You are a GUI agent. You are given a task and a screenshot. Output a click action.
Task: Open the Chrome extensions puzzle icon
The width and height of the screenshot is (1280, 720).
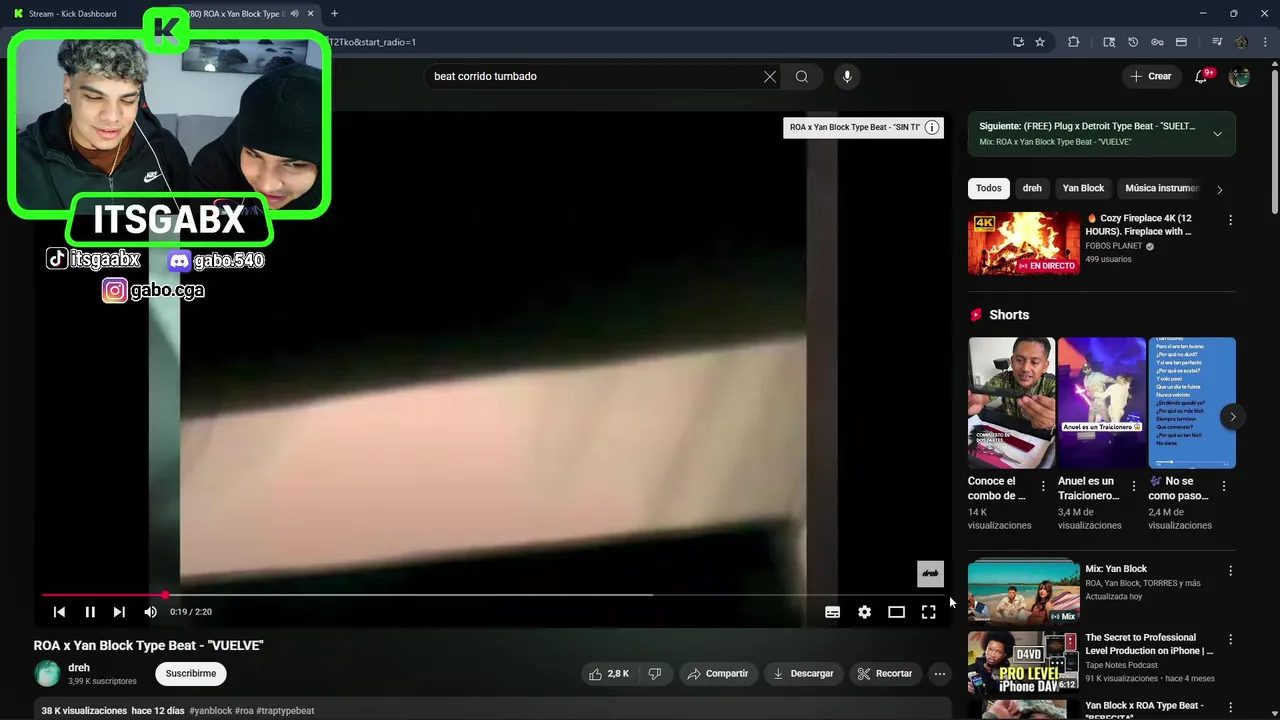[x=1073, y=42]
